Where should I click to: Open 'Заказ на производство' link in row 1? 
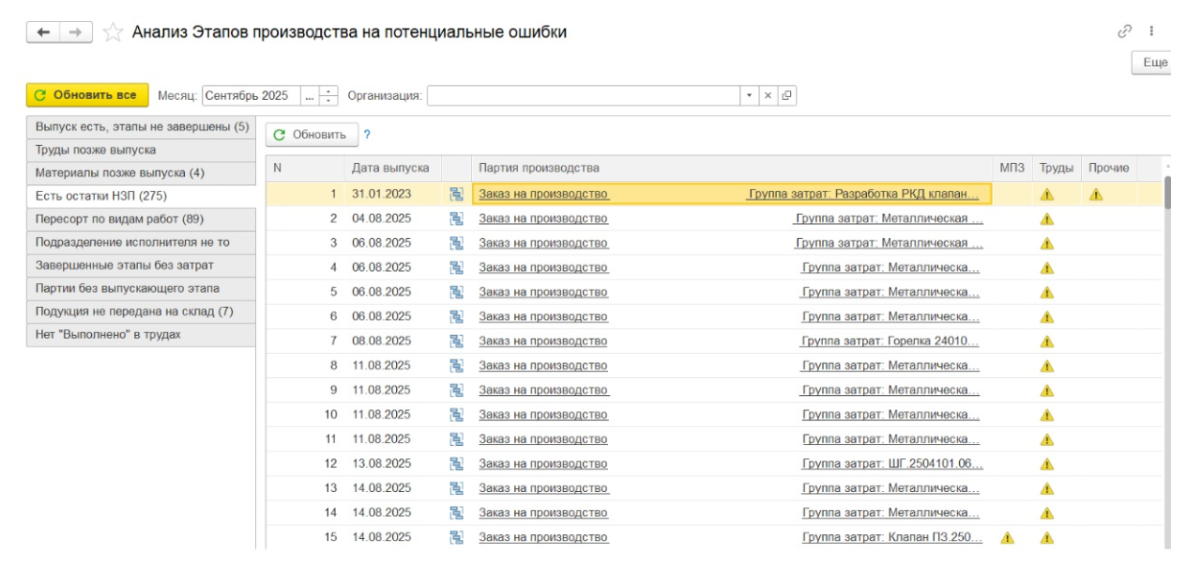coord(543,194)
